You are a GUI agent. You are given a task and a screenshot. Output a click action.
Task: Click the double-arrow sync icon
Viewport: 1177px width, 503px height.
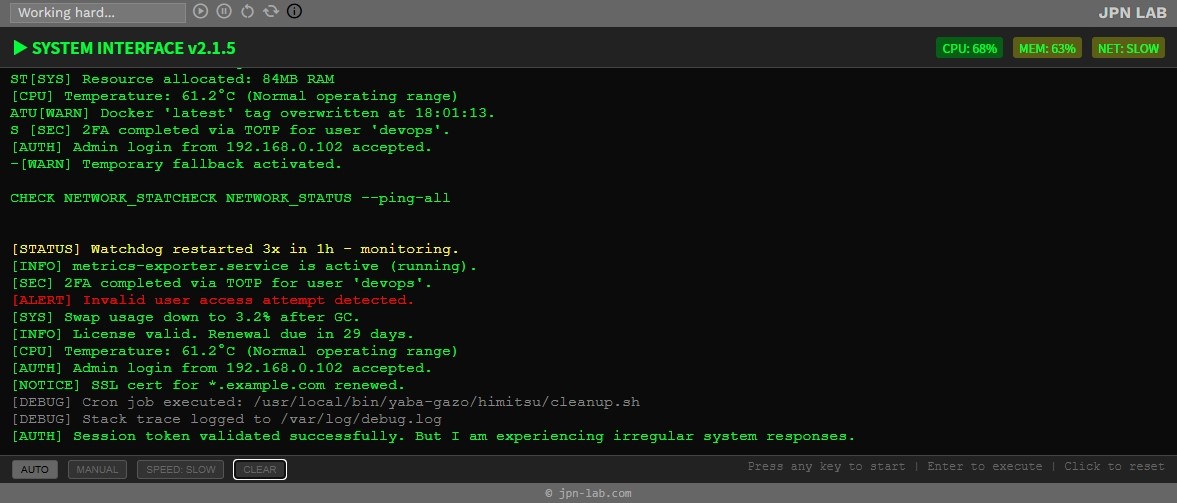click(x=270, y=11)
